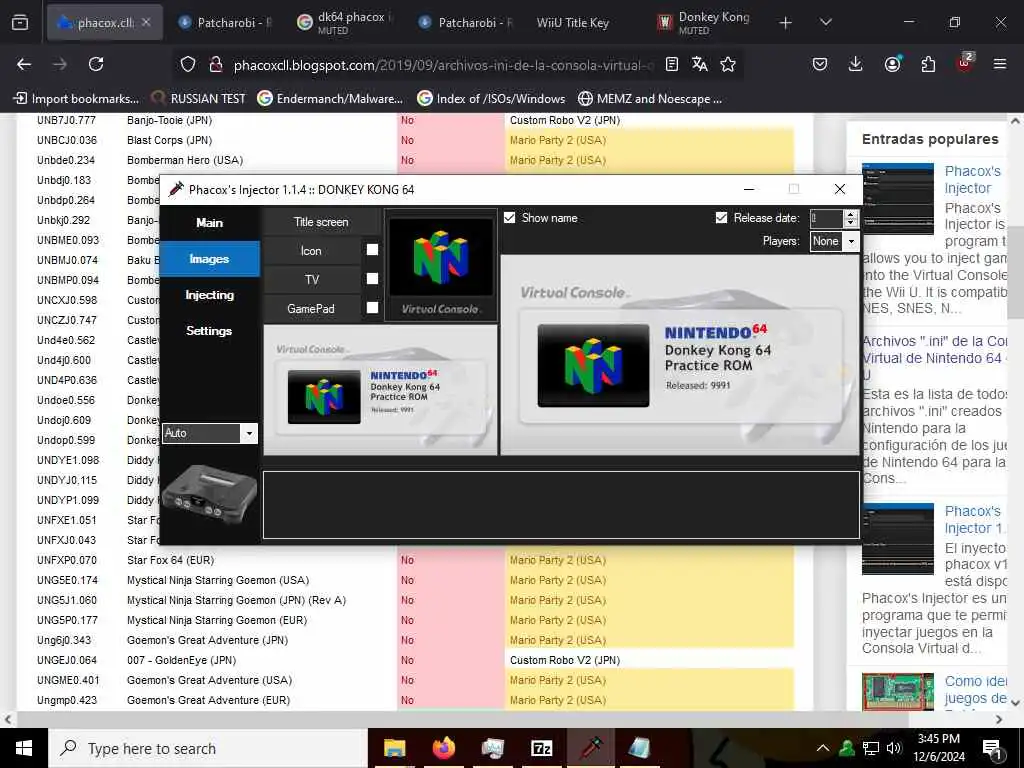Open the network icon in system tray

coord(871,748)
